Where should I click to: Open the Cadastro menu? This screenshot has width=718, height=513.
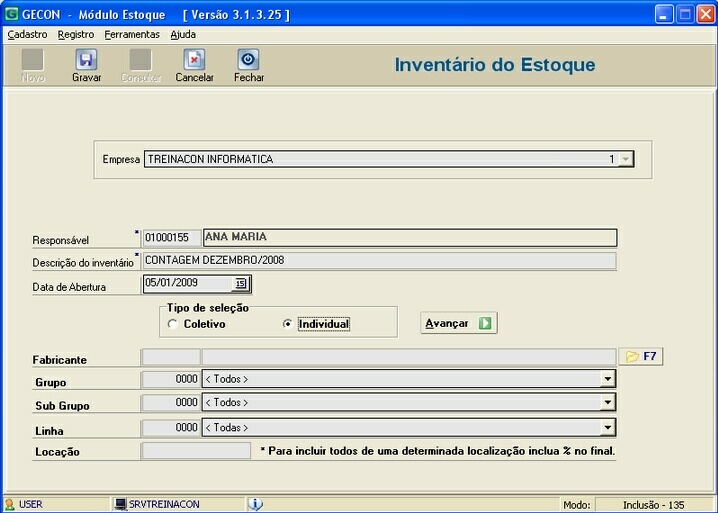point(27,35)
